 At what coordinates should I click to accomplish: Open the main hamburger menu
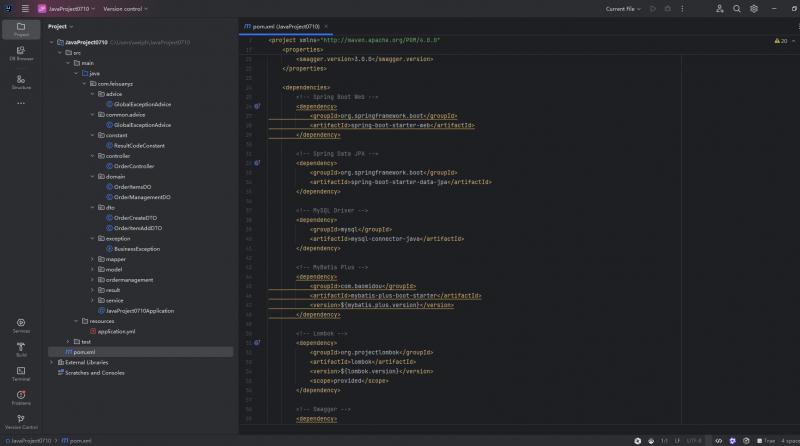coord(25,9)
